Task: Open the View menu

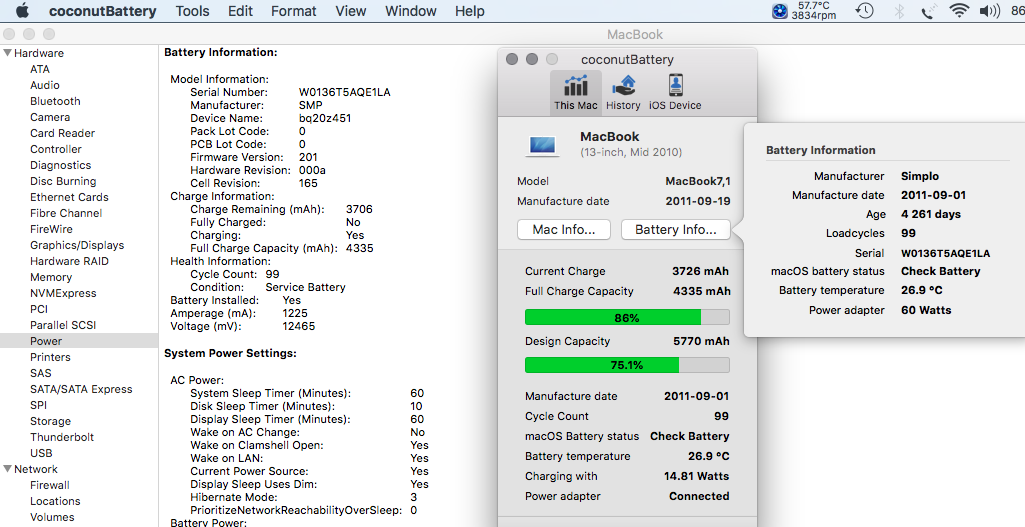Action: pos(350,11)
